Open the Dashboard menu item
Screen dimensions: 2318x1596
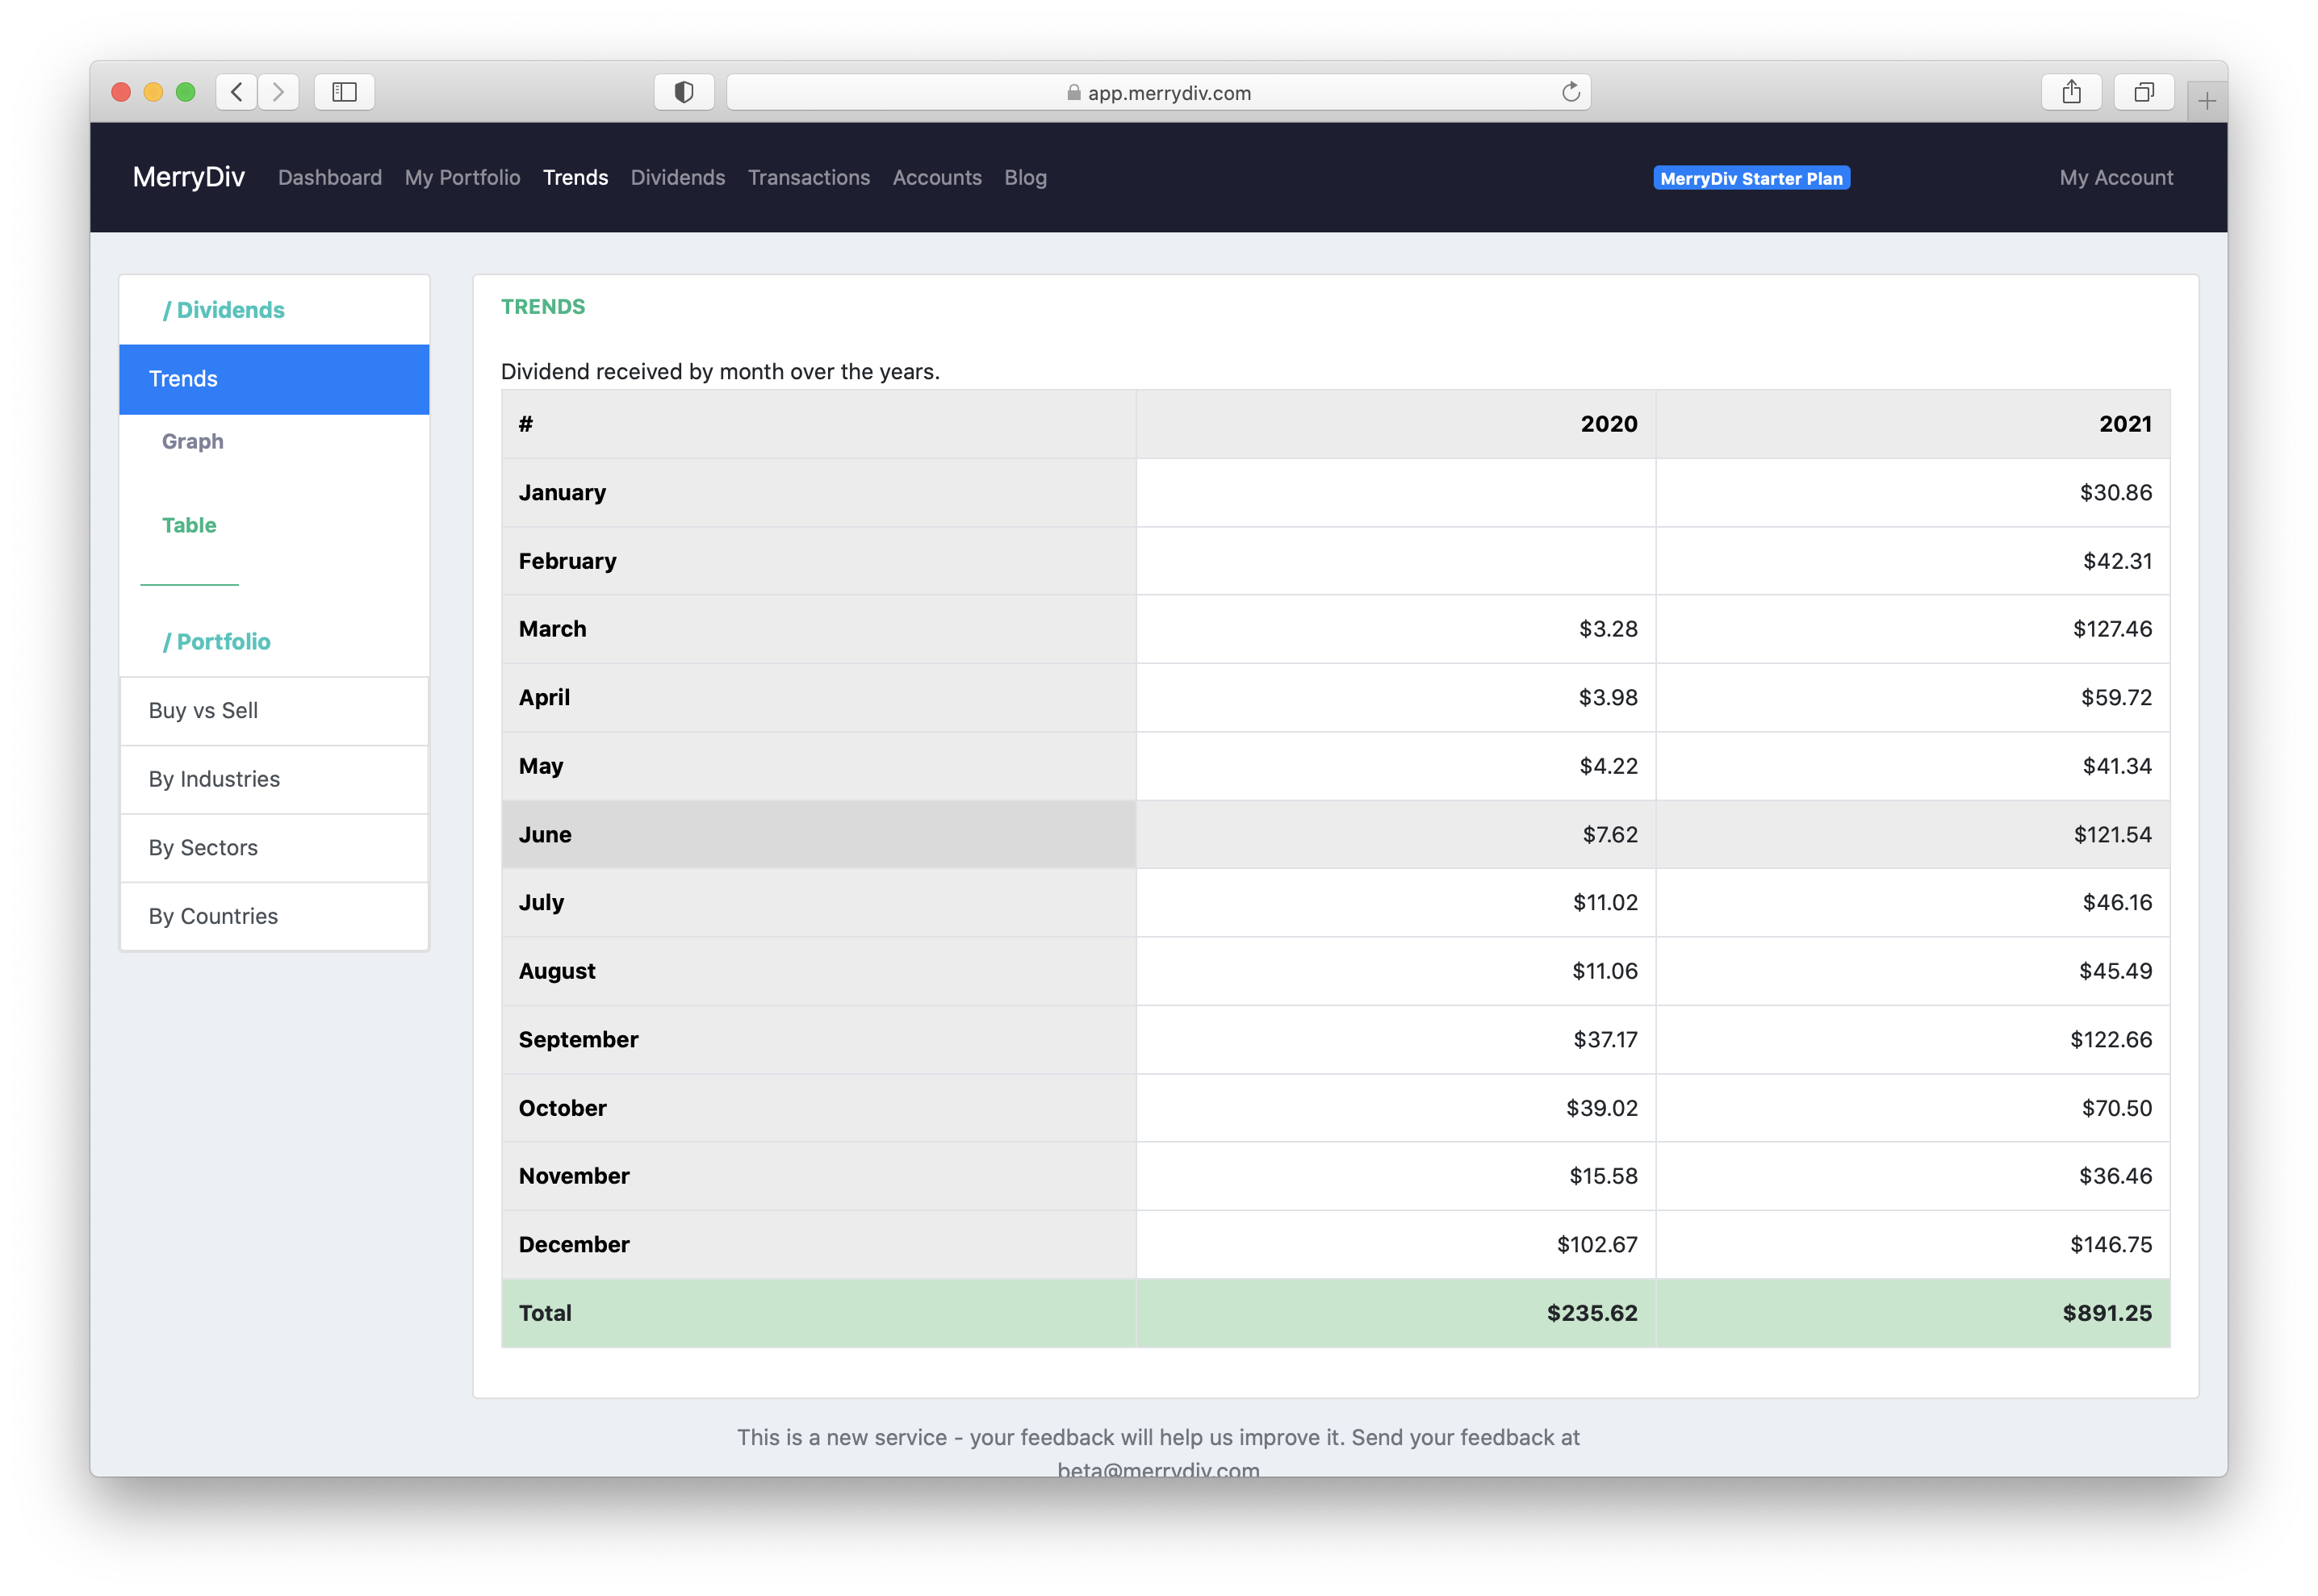[x=329, y=177]
